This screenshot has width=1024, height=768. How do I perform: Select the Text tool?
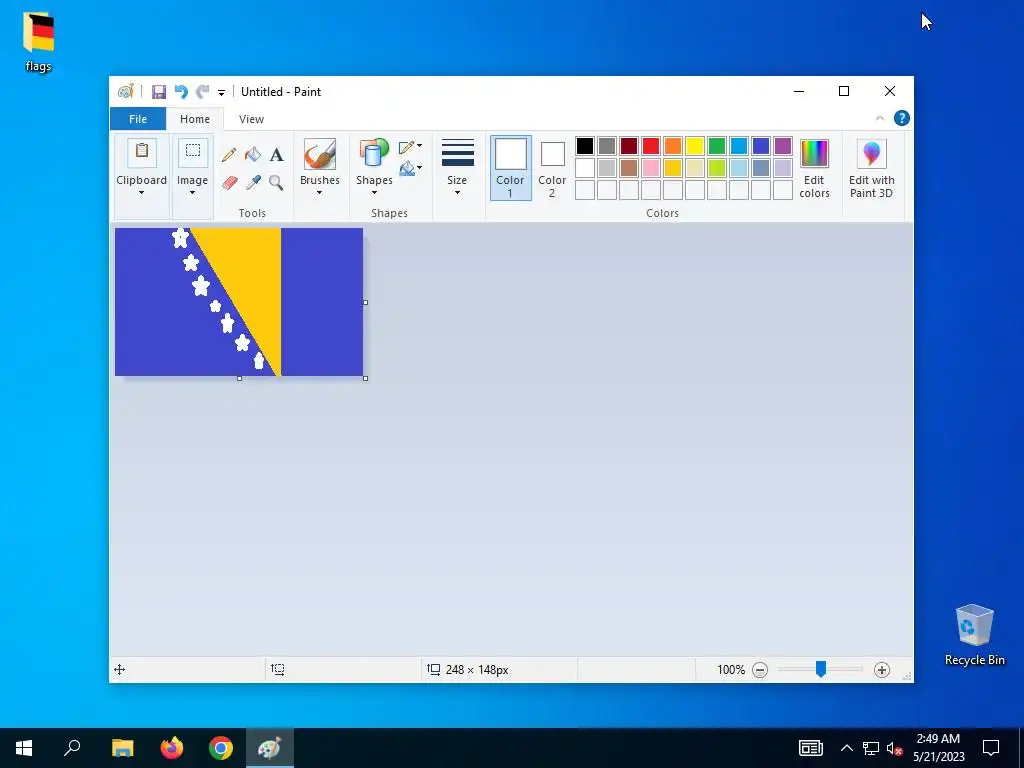(x=276, y=155)
